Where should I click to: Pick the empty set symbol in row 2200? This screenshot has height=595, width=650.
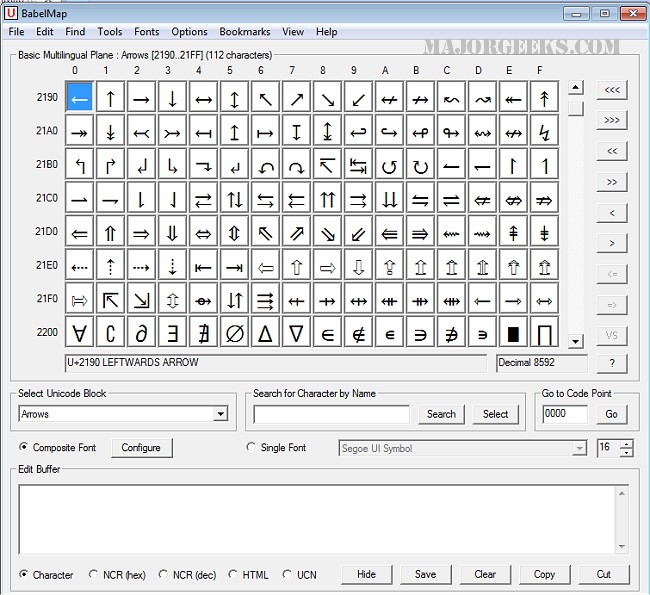coord(234,332)
